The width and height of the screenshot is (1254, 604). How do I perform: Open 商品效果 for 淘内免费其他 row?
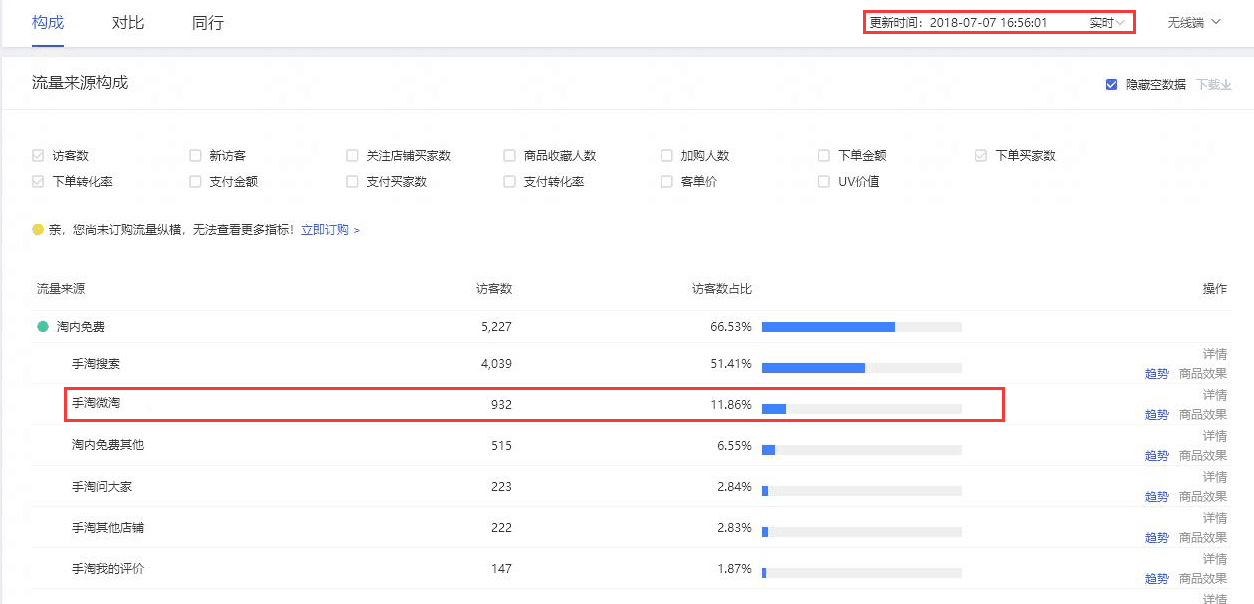pyautogui.click(x=1203, y=456)
